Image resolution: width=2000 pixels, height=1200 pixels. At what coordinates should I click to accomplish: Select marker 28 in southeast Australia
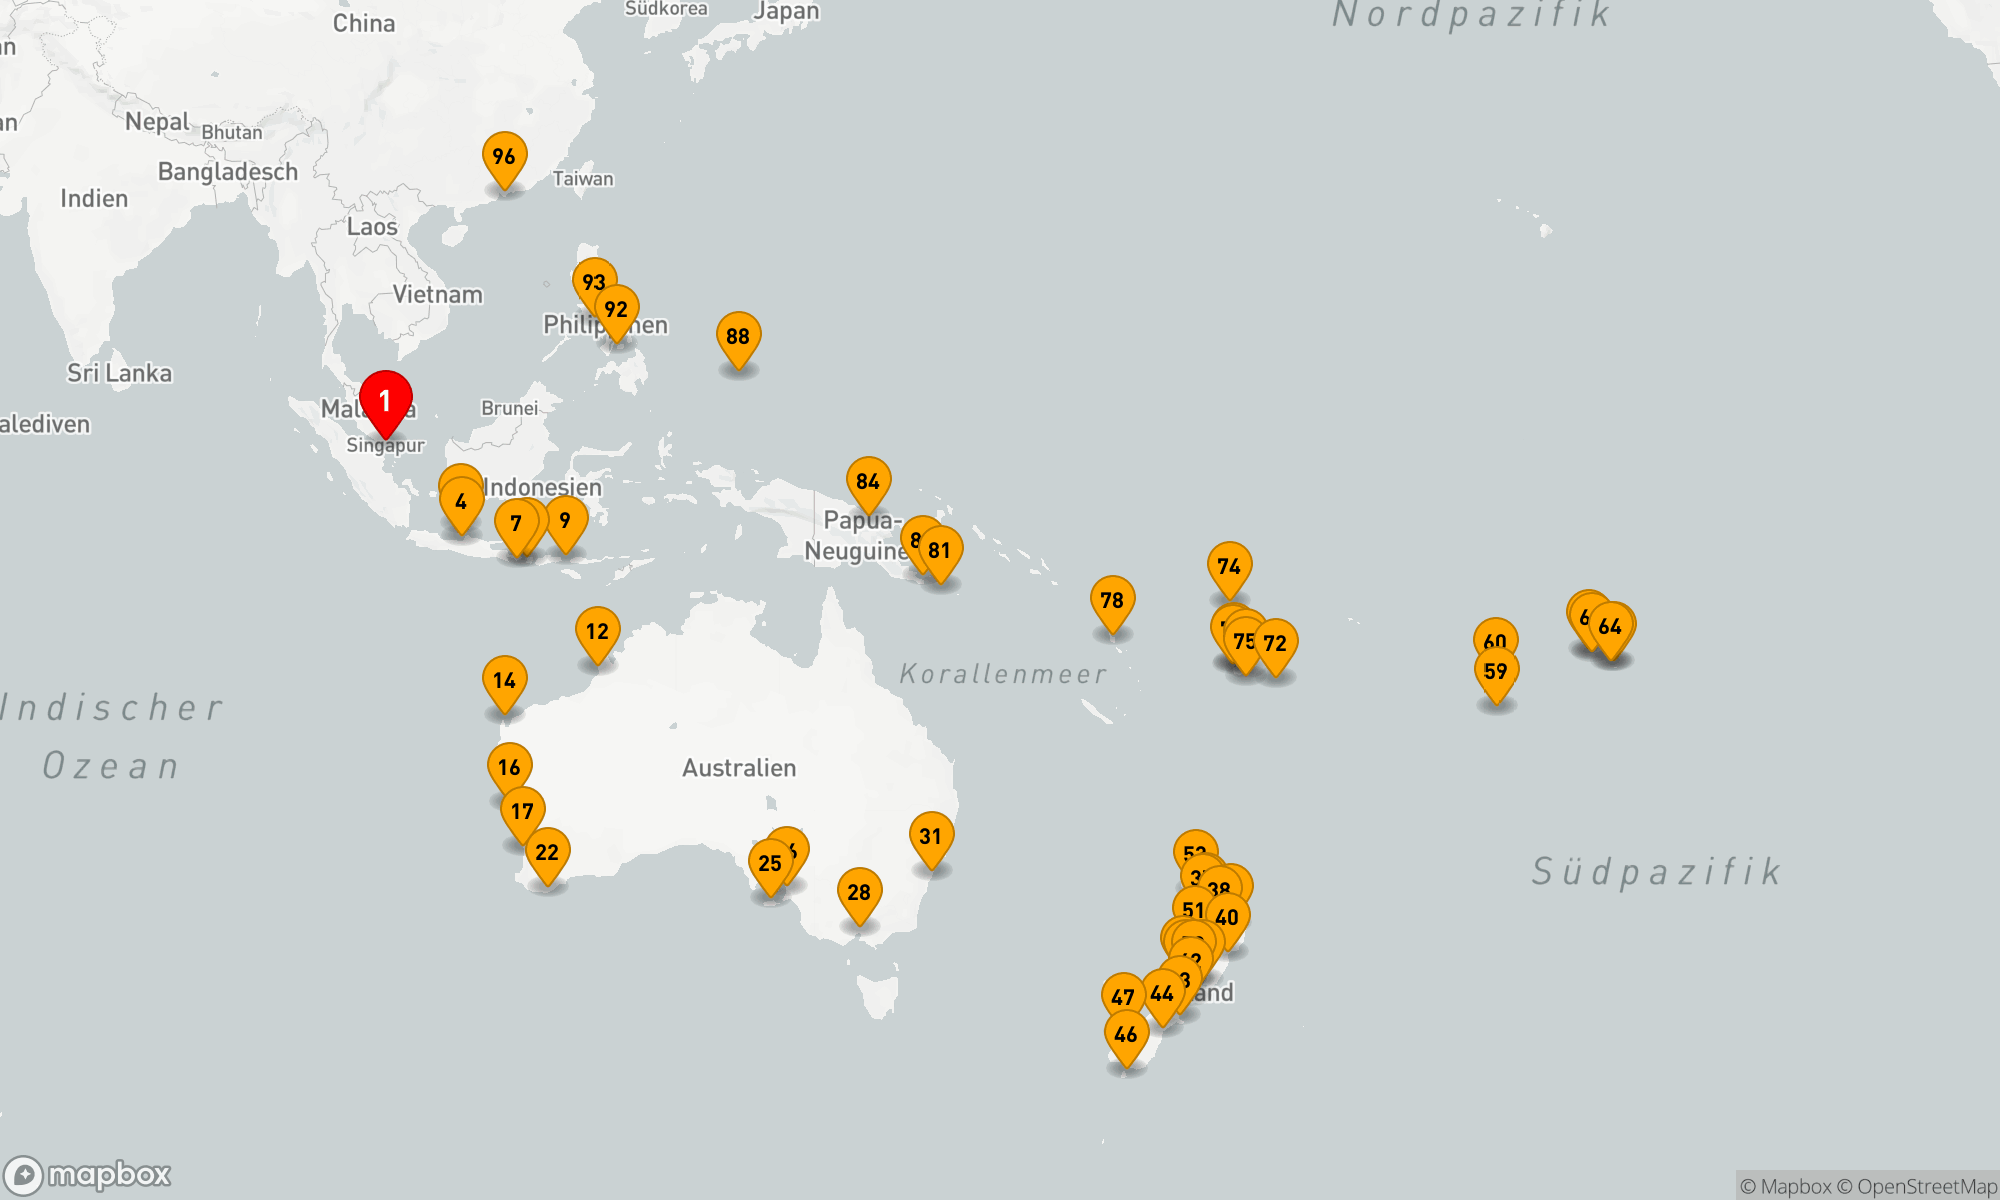point(859,893)
